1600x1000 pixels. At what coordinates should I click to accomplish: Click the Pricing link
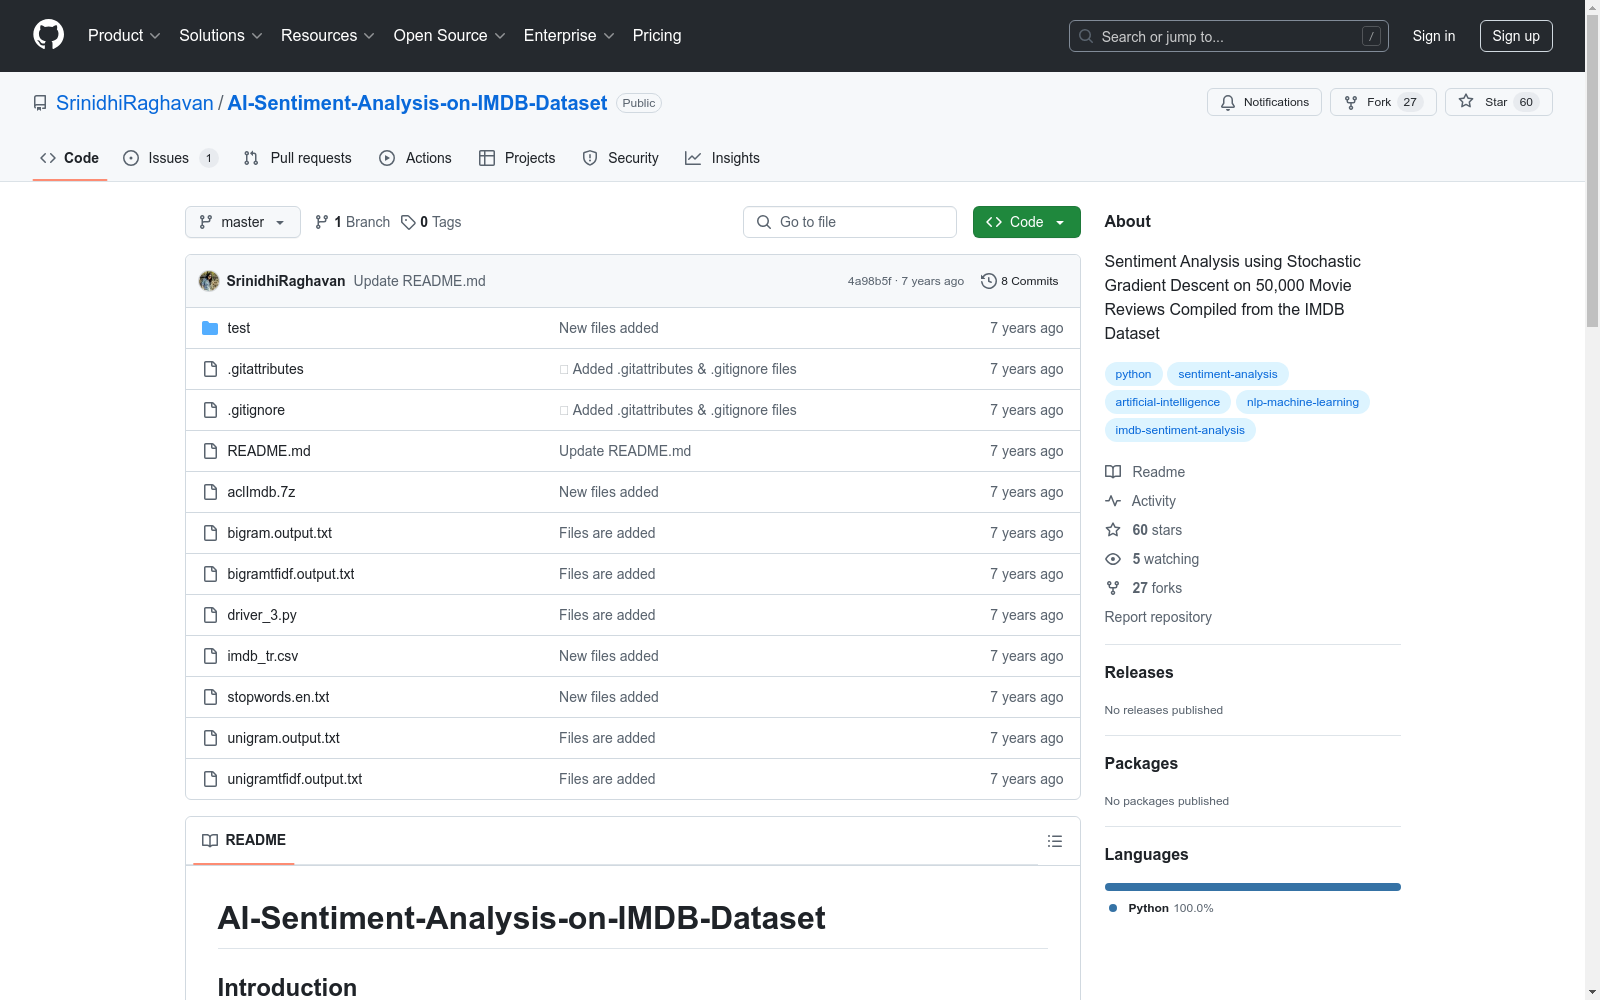tap(657, 35)
